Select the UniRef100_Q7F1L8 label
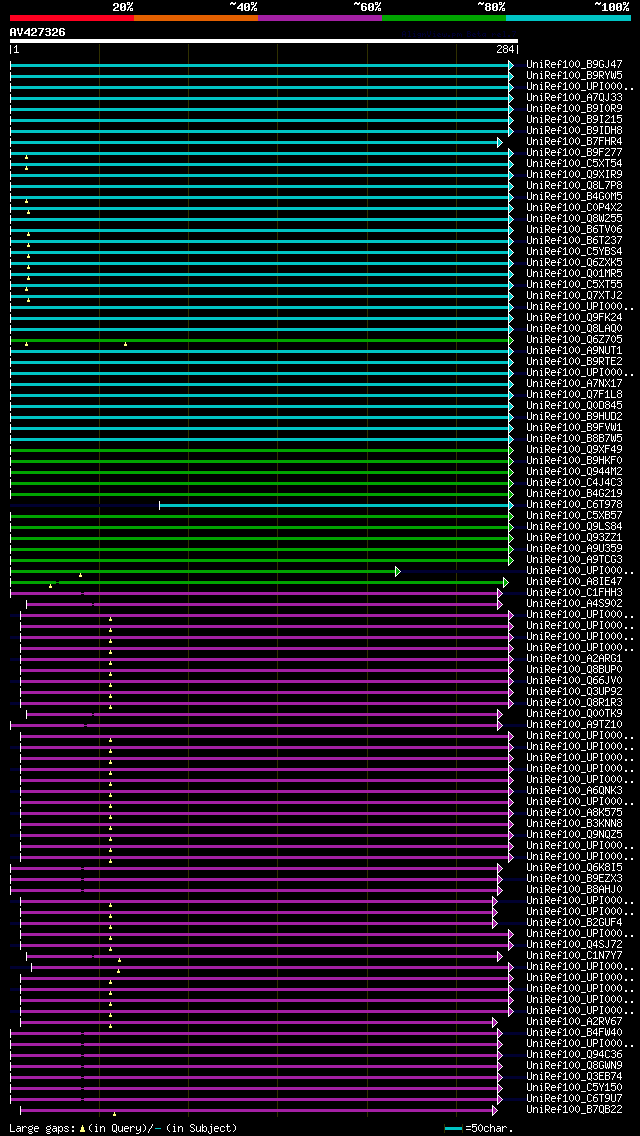The image size is (640, 1136). [574, 394]
